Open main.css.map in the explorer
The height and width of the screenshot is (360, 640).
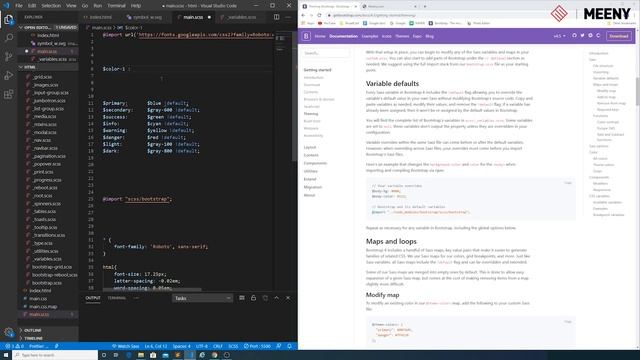click(x=43, y=307)
